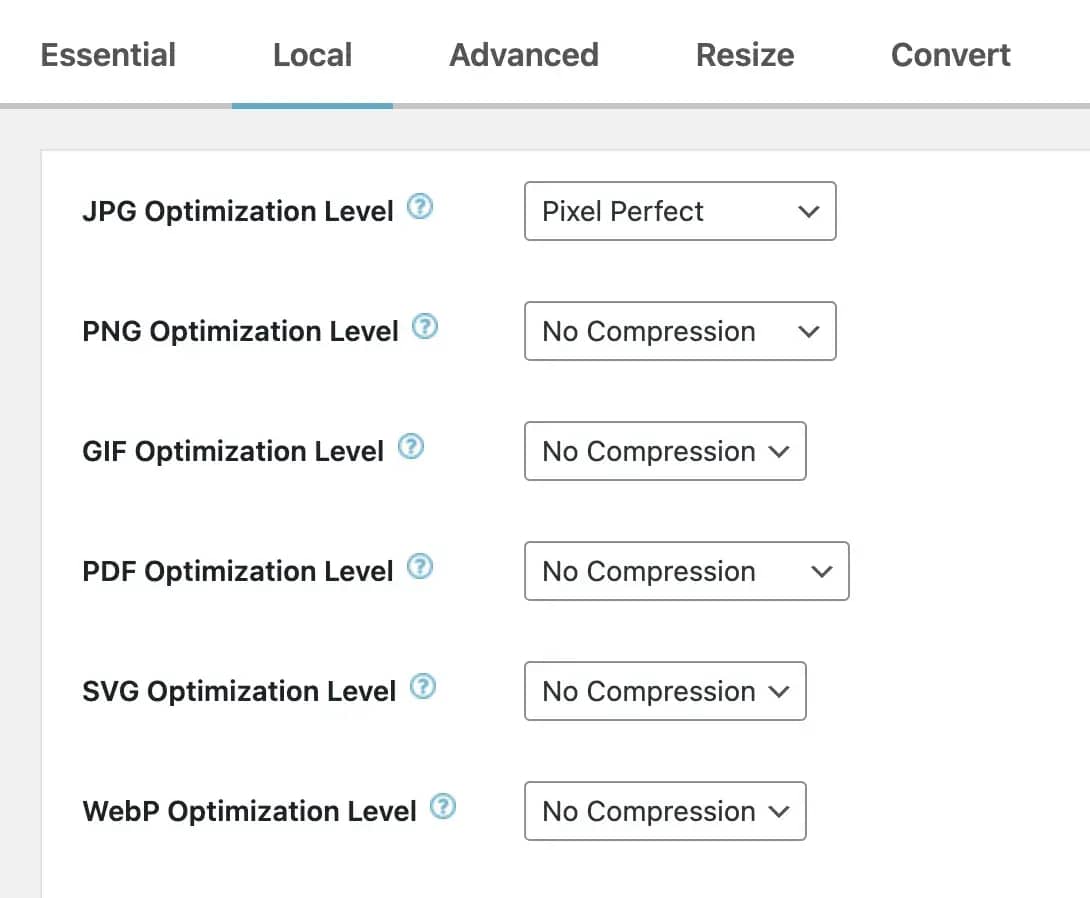
Task: Expand the GIF No Compression dropdown
Action: tap(665, 451)
